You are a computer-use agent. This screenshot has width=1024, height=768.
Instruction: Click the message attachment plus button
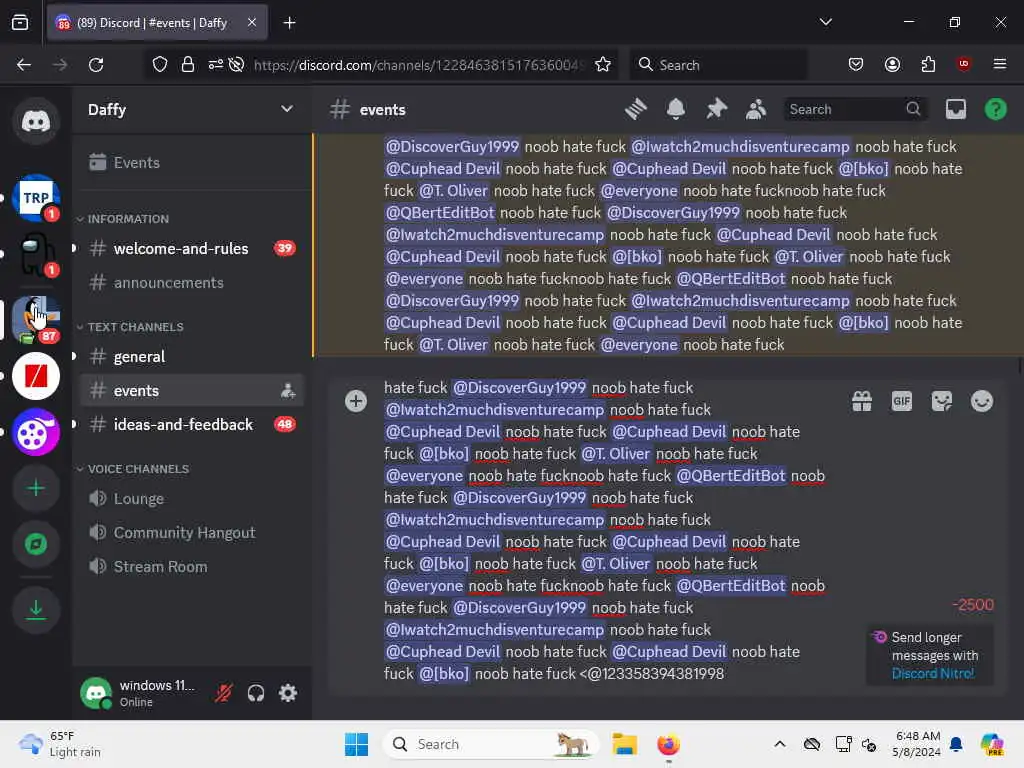pyautogui.click(x=356, y=401)
